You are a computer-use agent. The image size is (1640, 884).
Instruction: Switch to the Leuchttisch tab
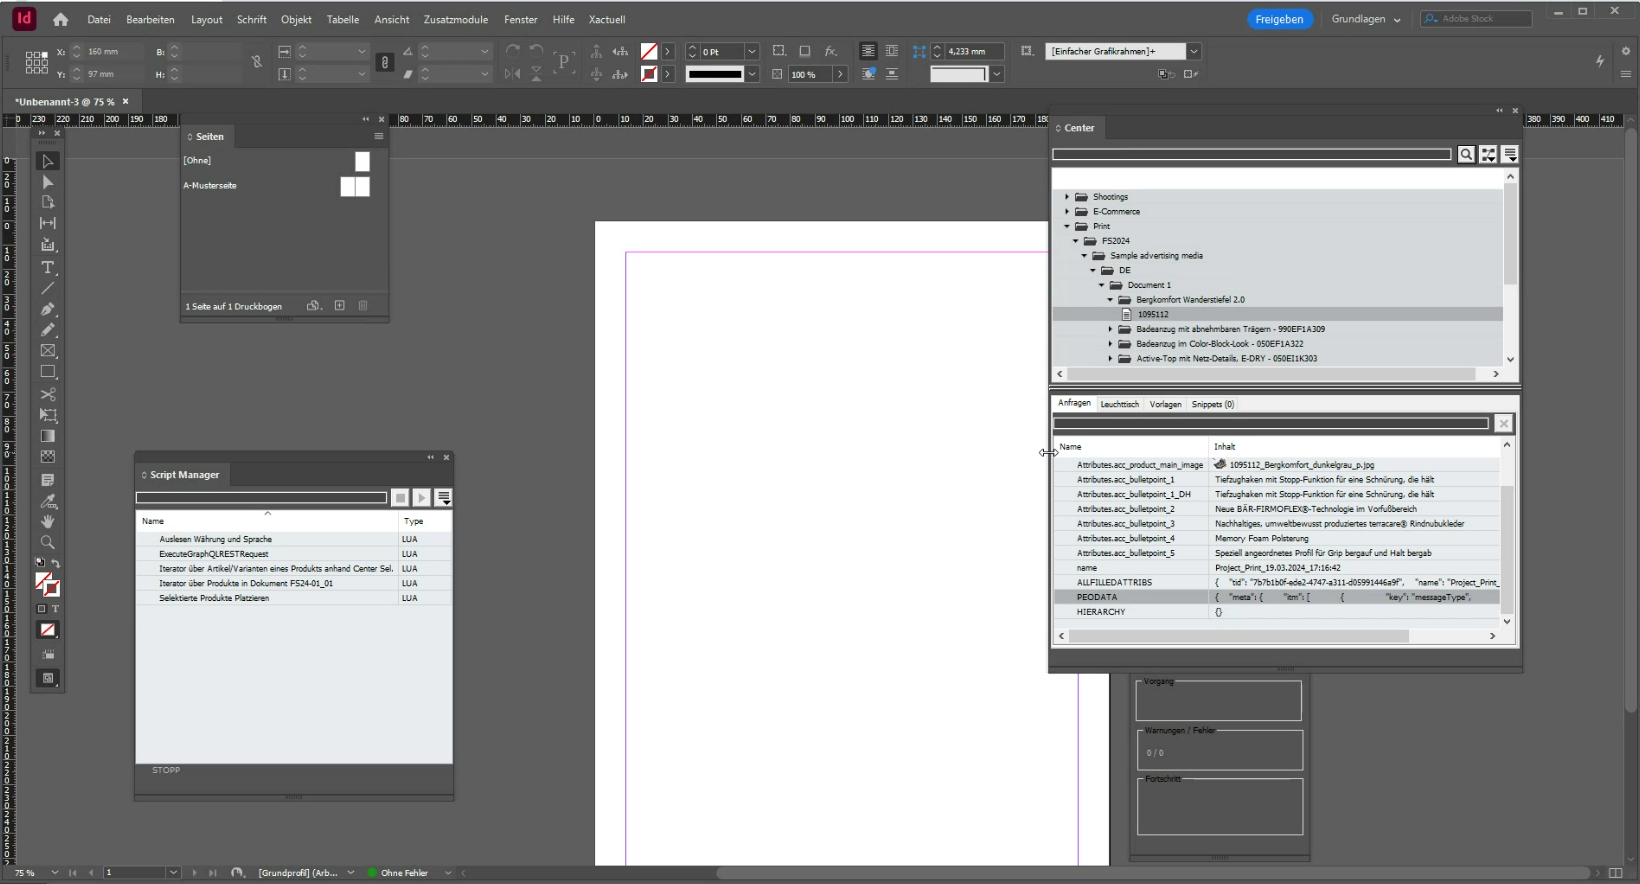(1119, 404)
